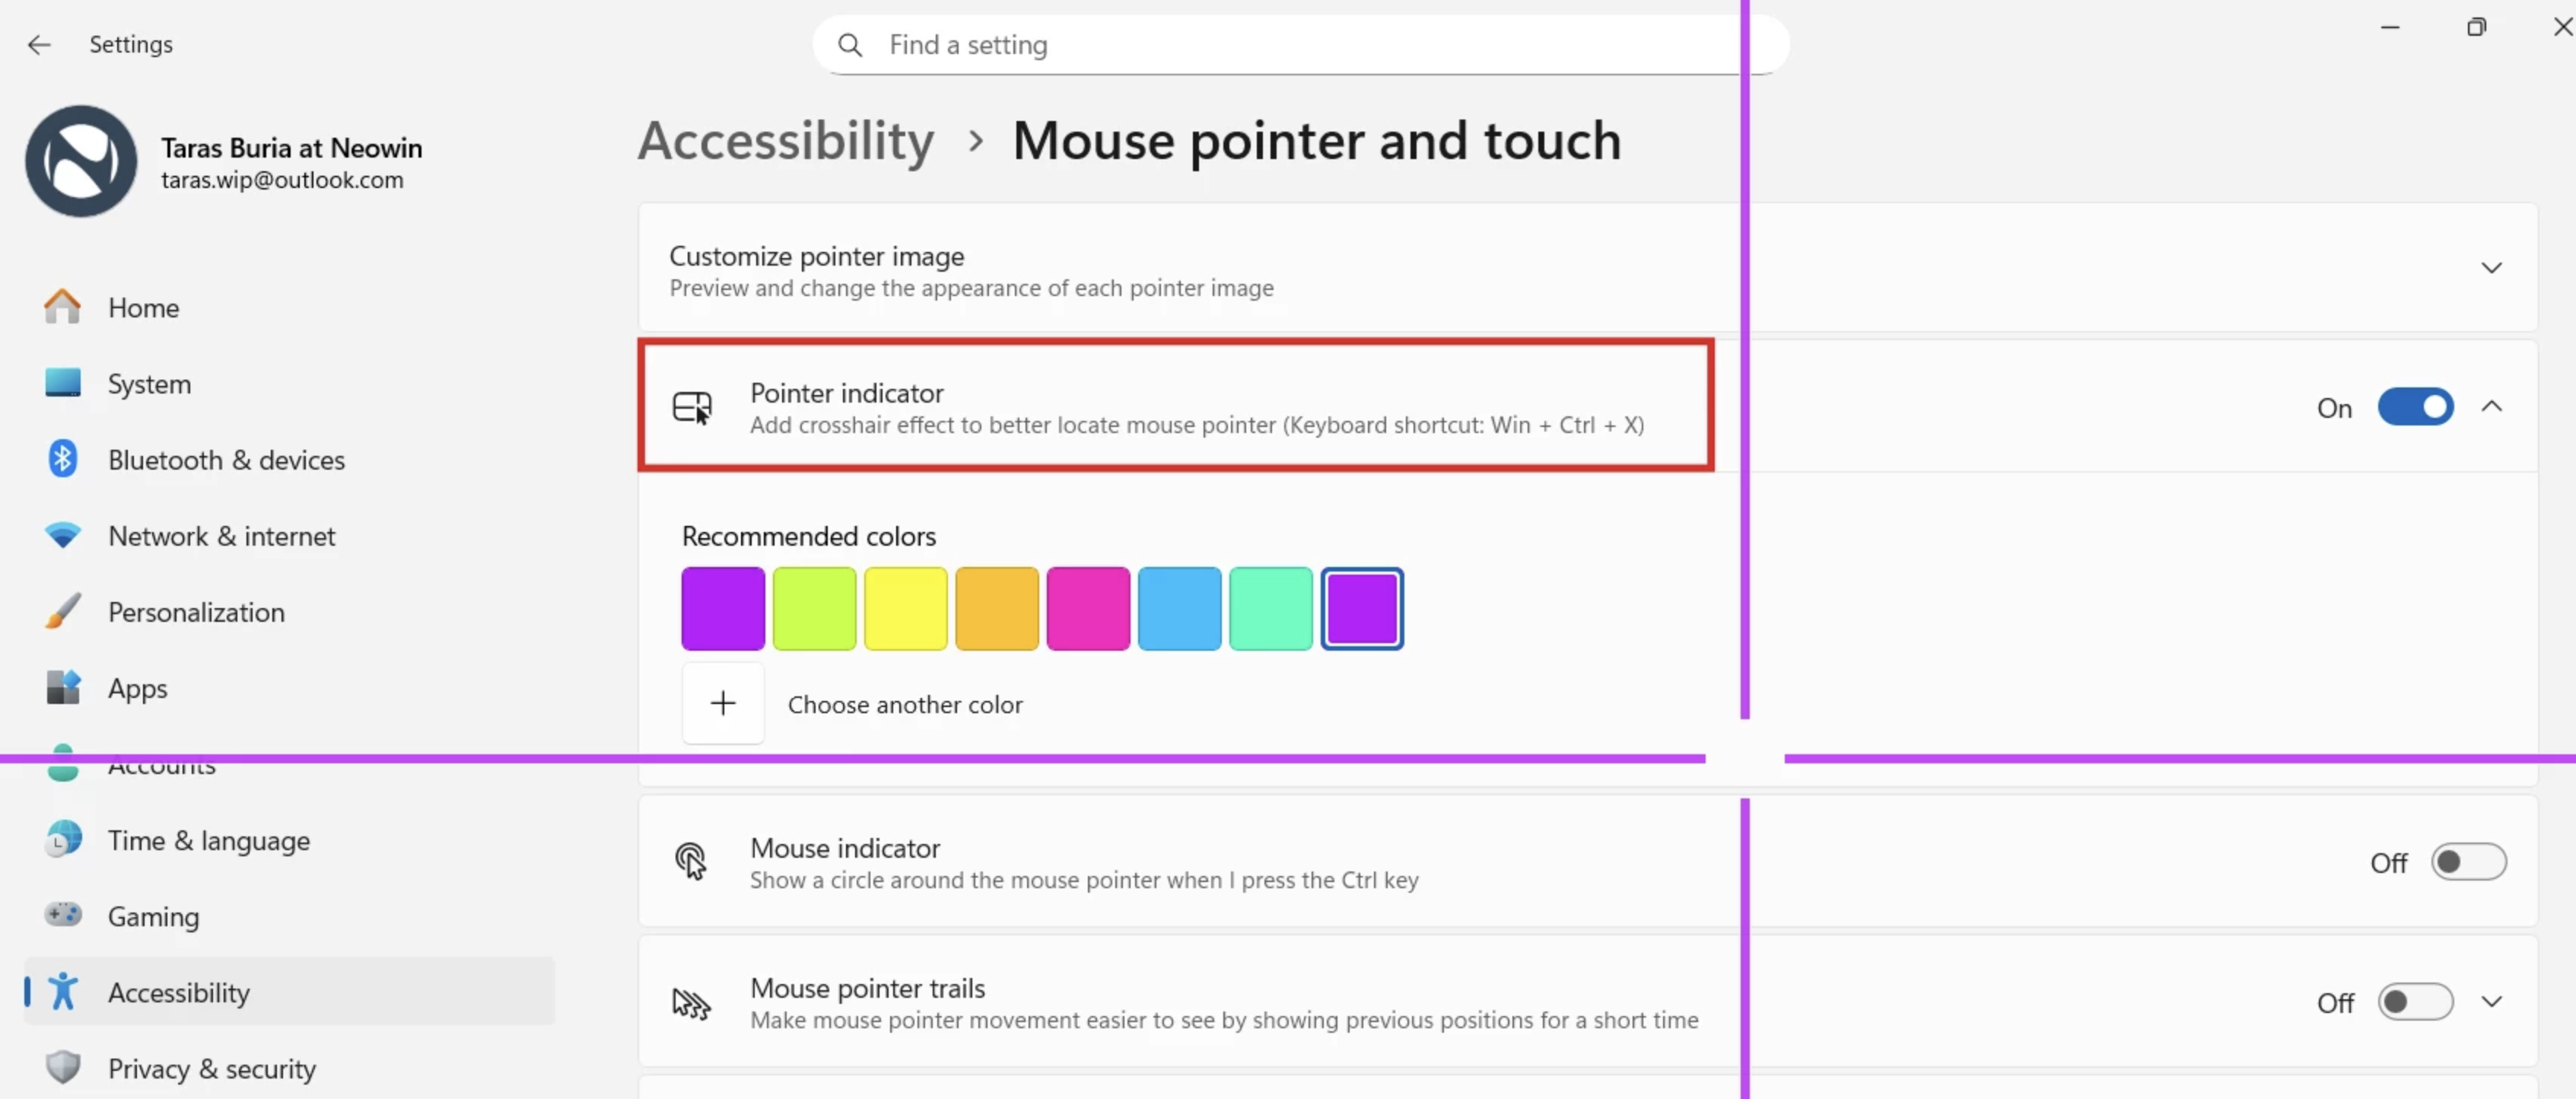Image resolution: width=2576 pixels, height=1099 pixels.
Task: Click the Network & internet Wi-Fi icon
Action: pos(62,536)
